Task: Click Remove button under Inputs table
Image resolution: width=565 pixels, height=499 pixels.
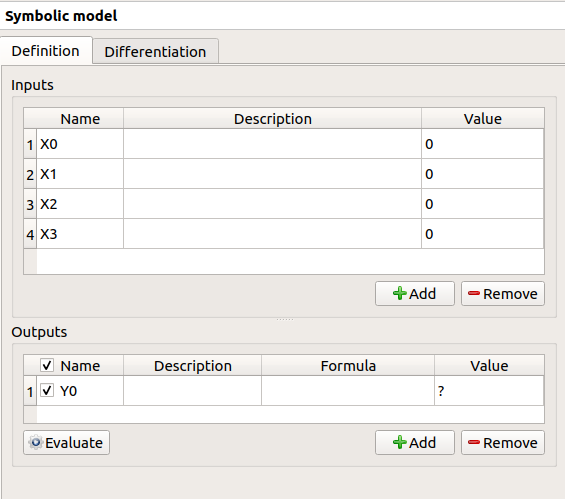Action: pos(503,294)
